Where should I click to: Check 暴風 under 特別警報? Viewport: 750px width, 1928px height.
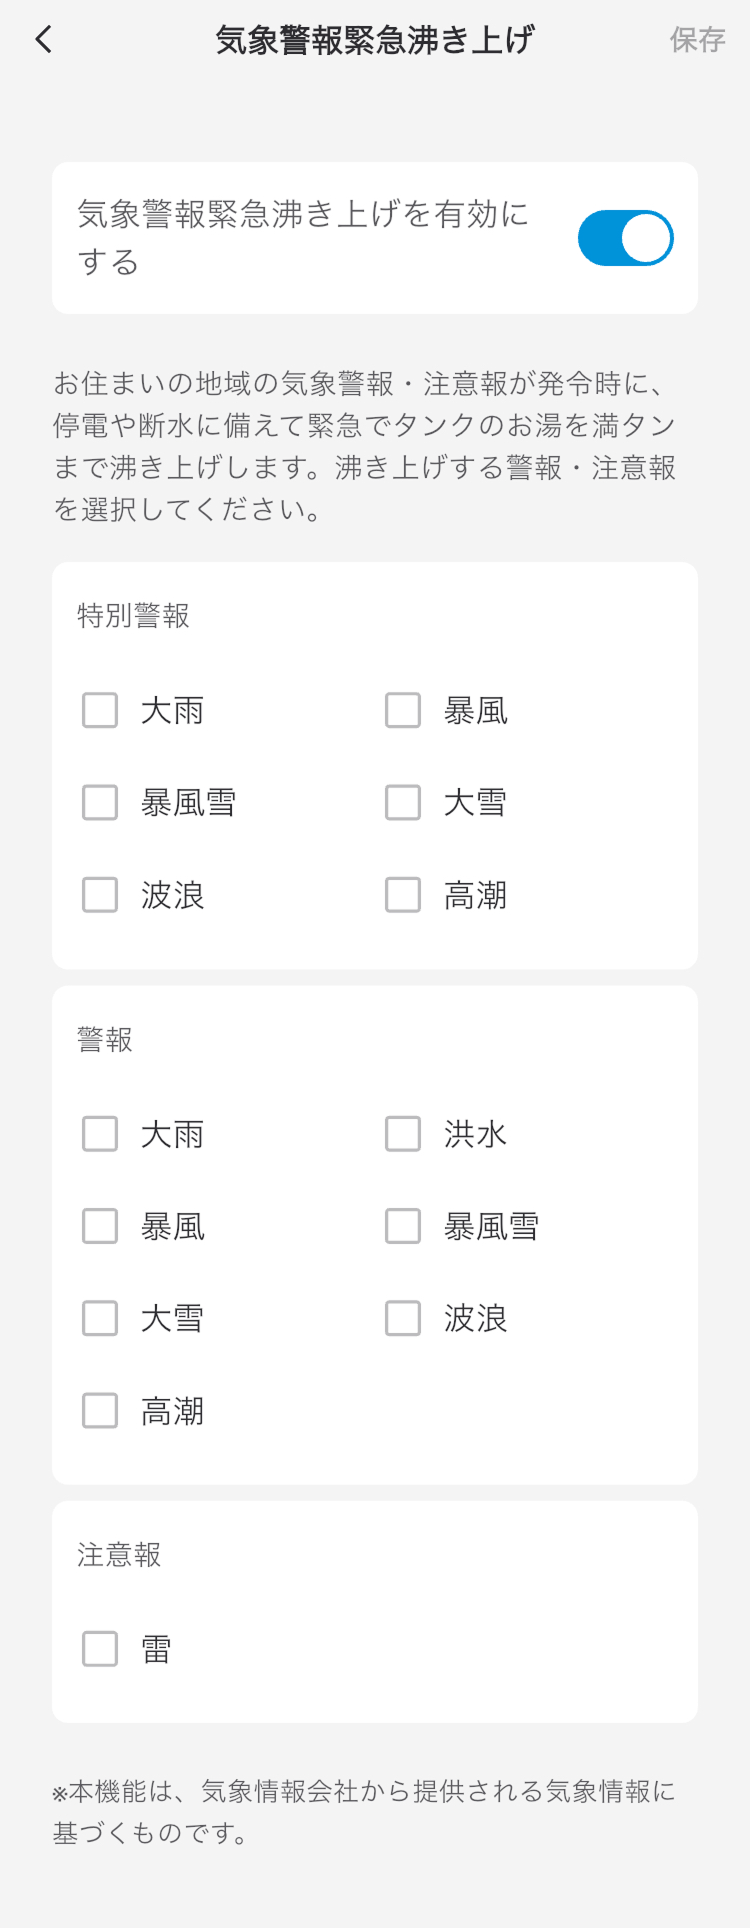pos(403,711)
